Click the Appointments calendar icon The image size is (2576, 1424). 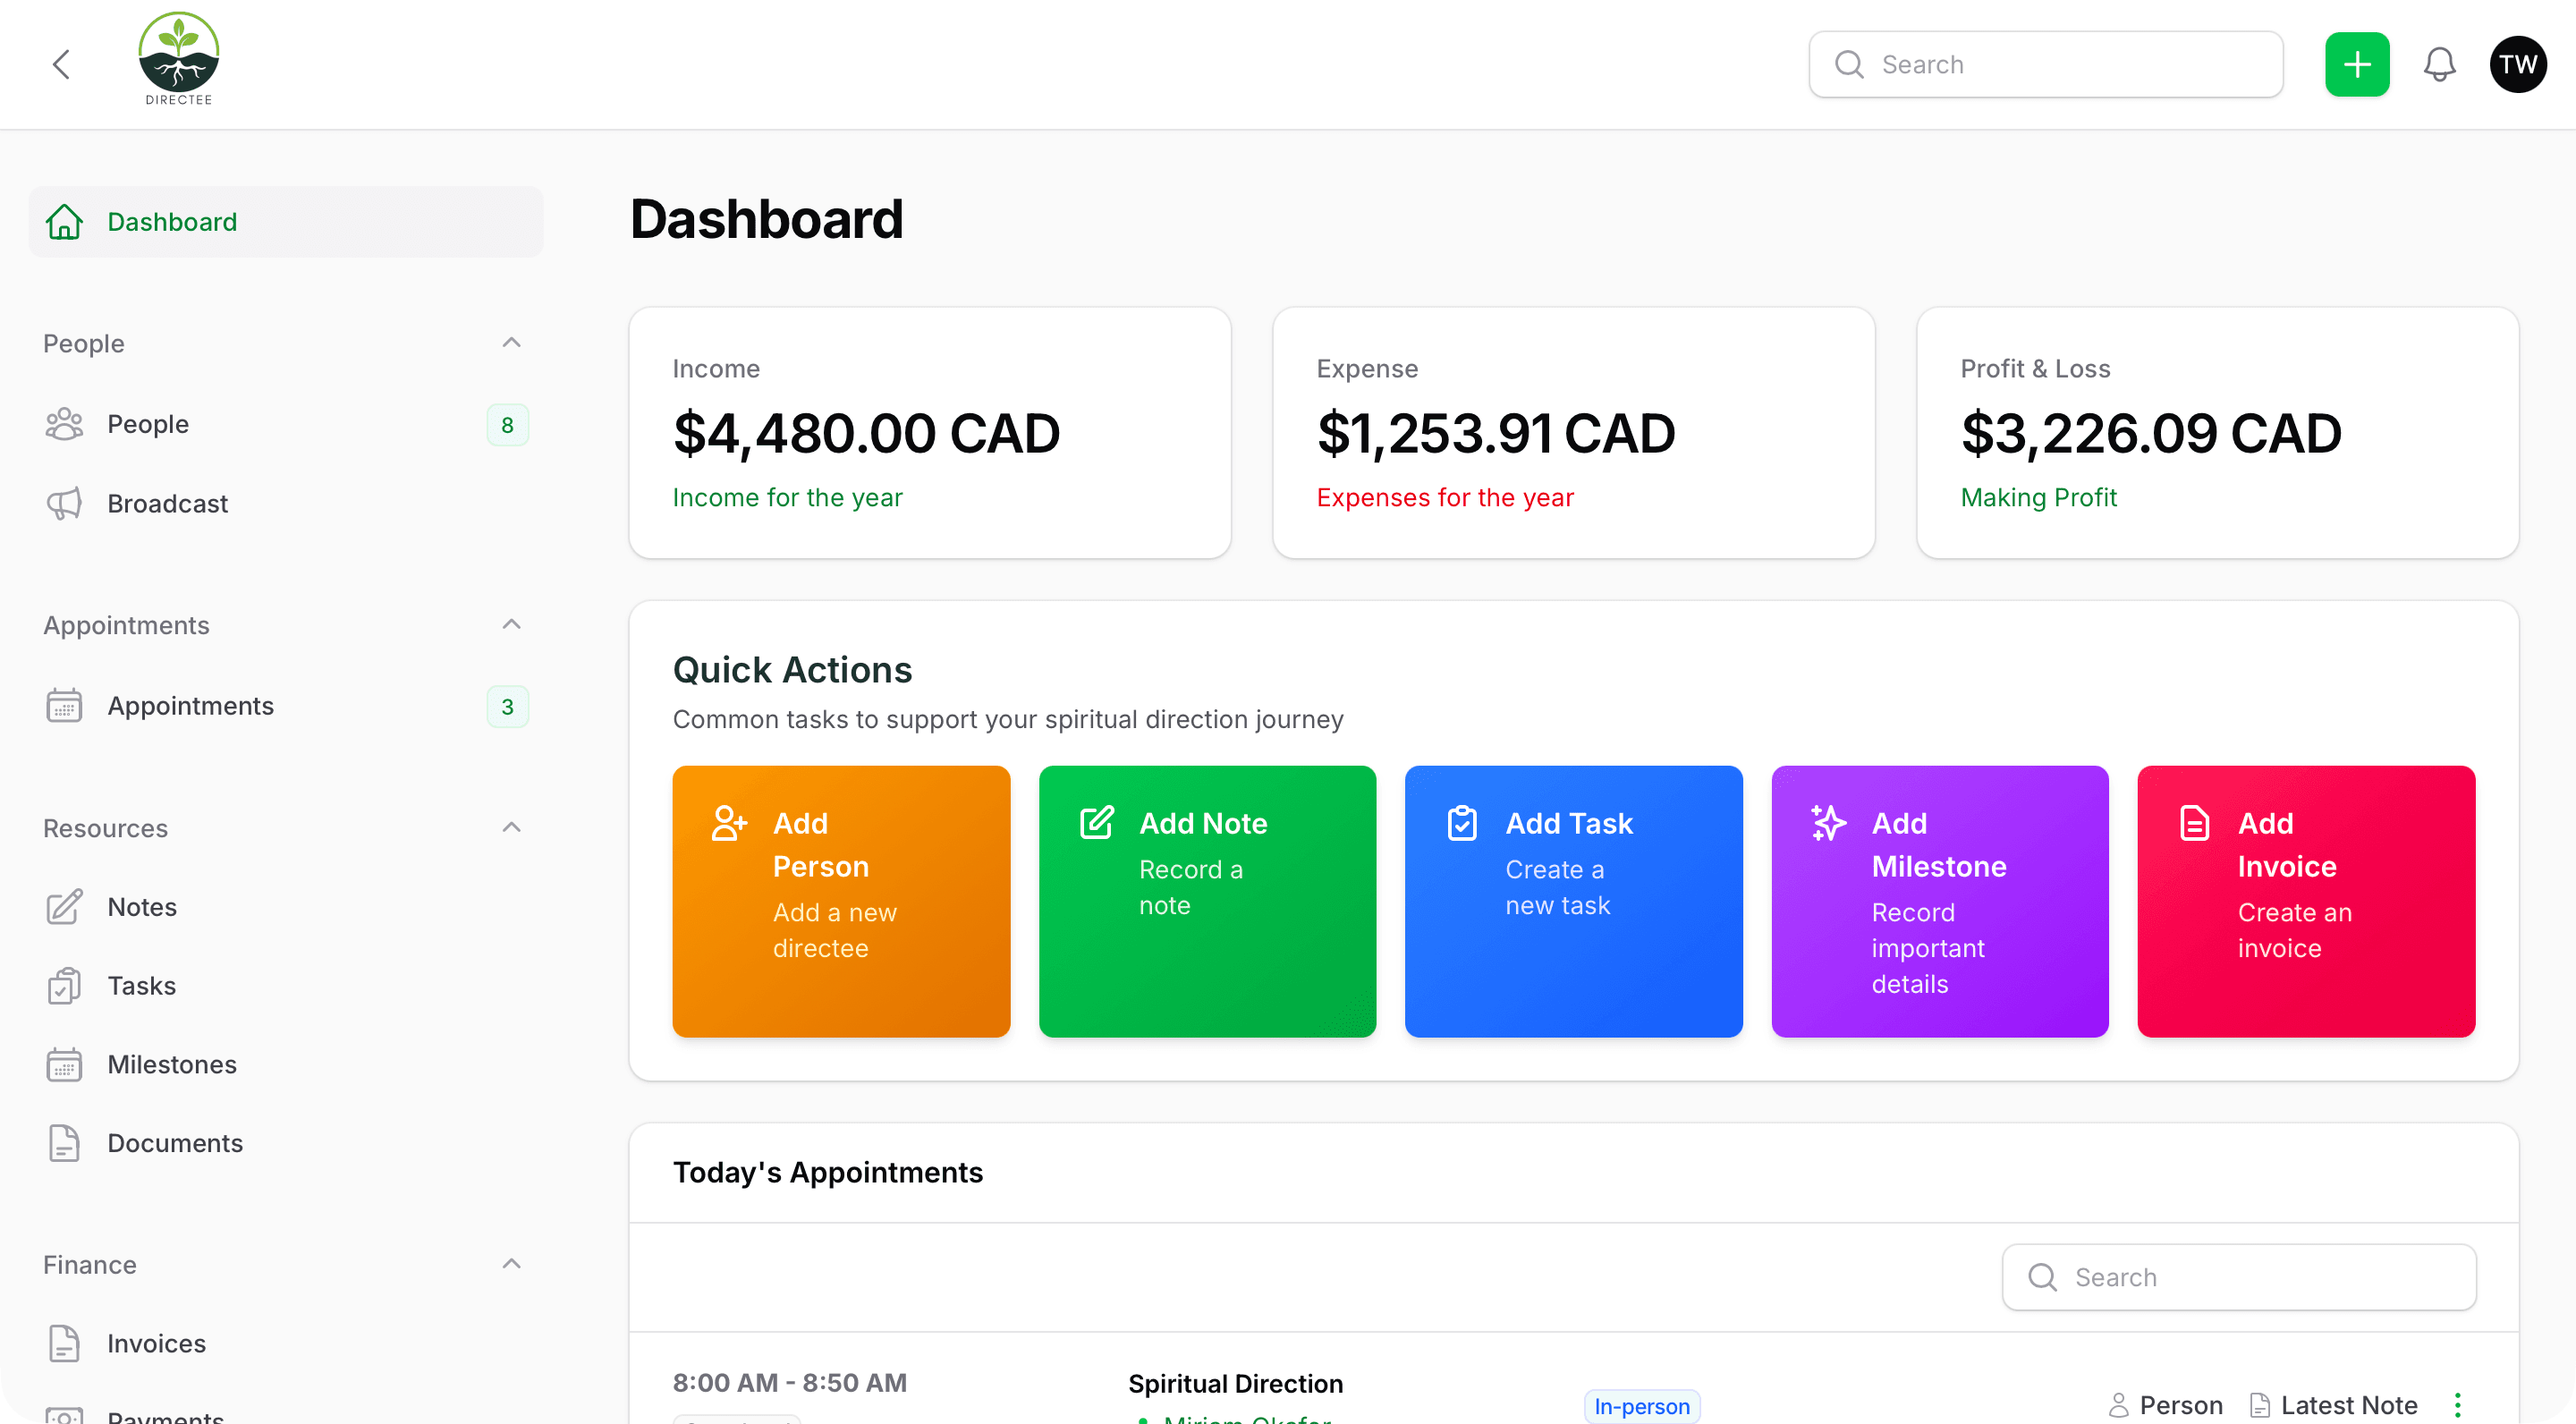point(64,706)
